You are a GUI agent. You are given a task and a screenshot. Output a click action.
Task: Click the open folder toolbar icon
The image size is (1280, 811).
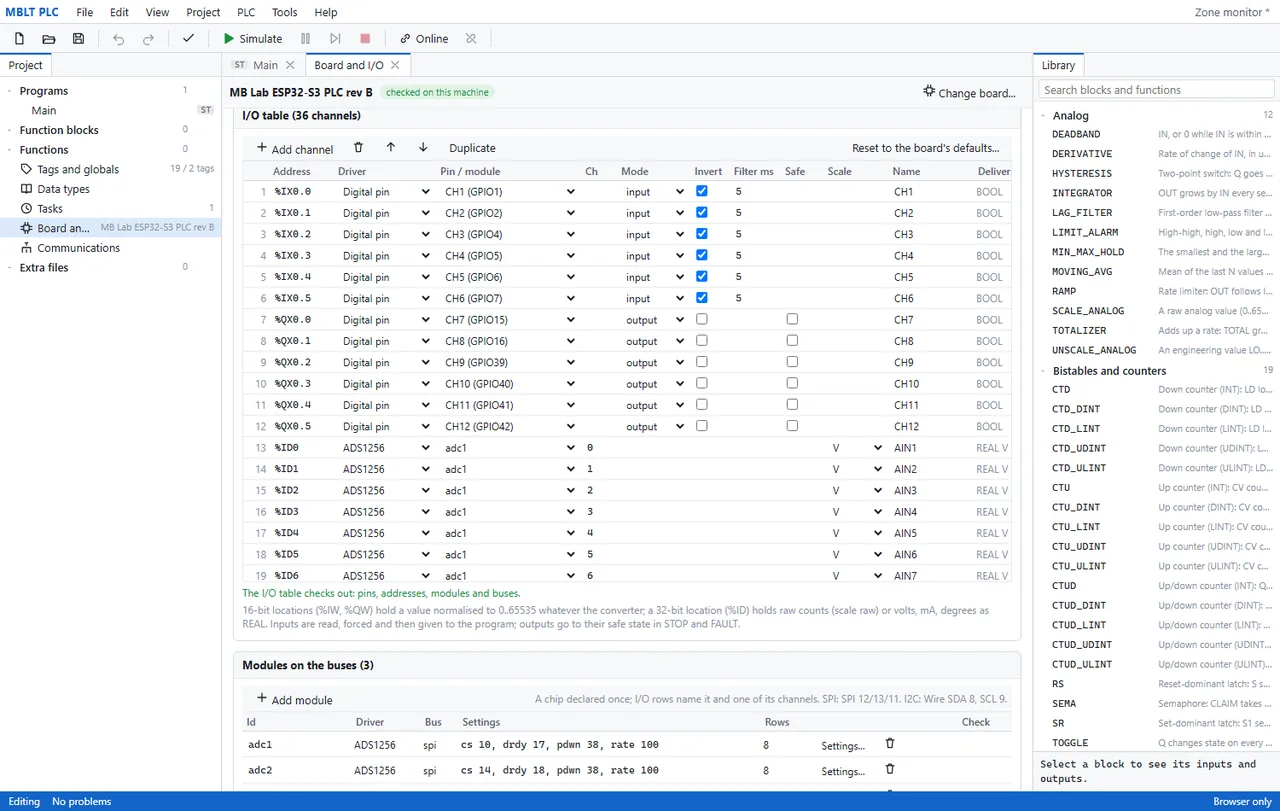pyautogui.click(x=49, y=39)
